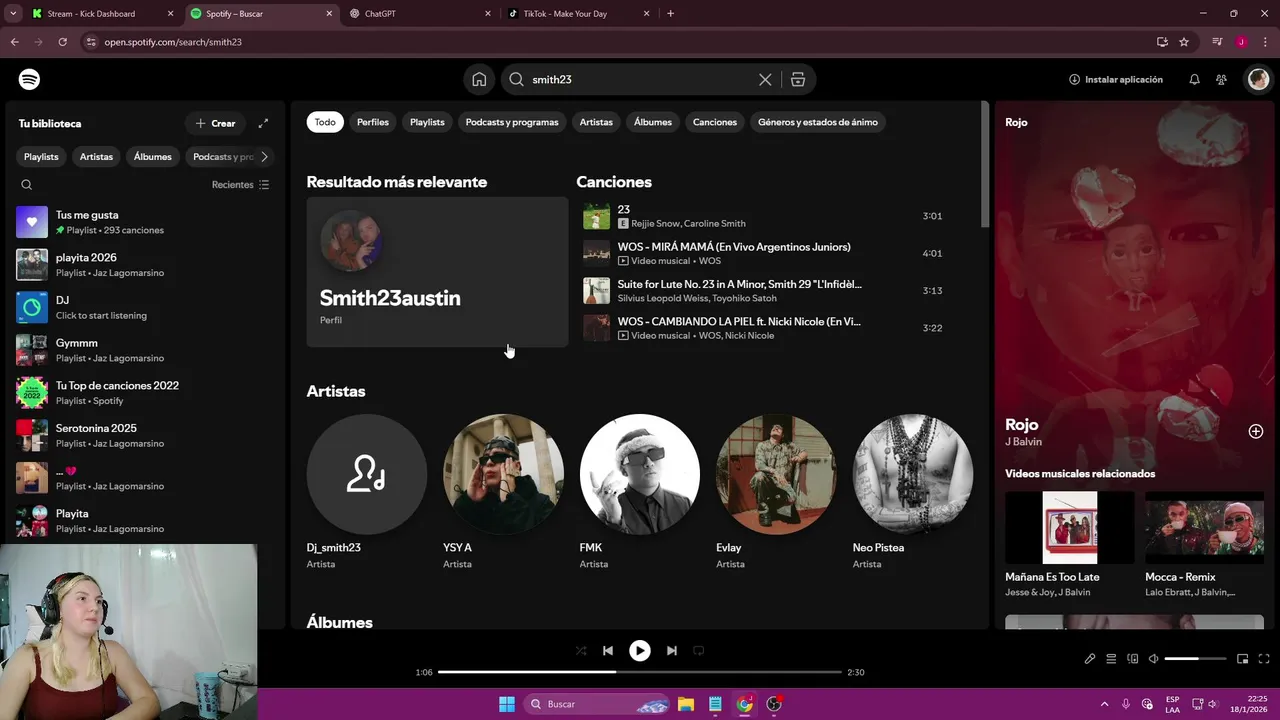Image resolution: width=1280 pixels, height=720 pixels.
Task: Open the user profile avatar menu
Action: click(1258, 79)
